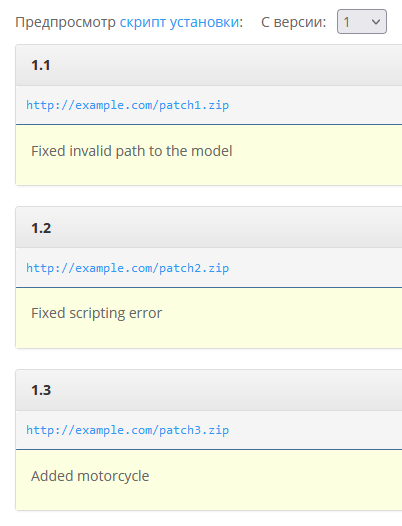Click the Предпросмотр label text
The height and width of the screenshot is (526, 402).
click(x=65, y=22)
